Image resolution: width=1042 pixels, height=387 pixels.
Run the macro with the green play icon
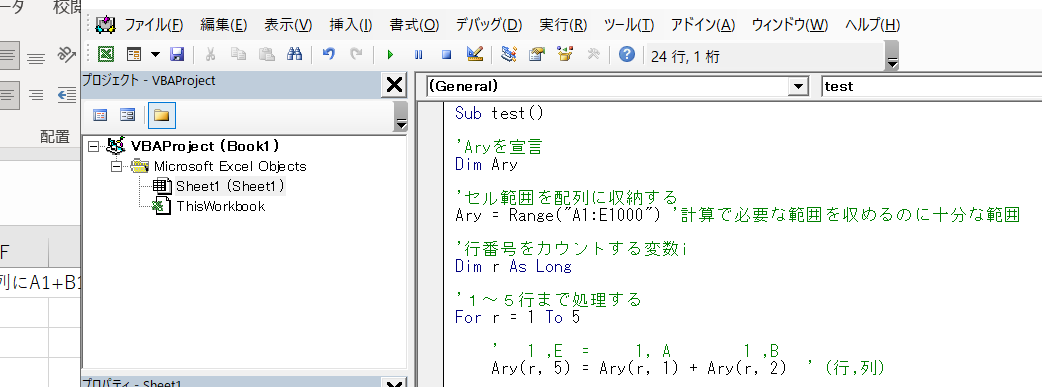(x=391, y=55)
